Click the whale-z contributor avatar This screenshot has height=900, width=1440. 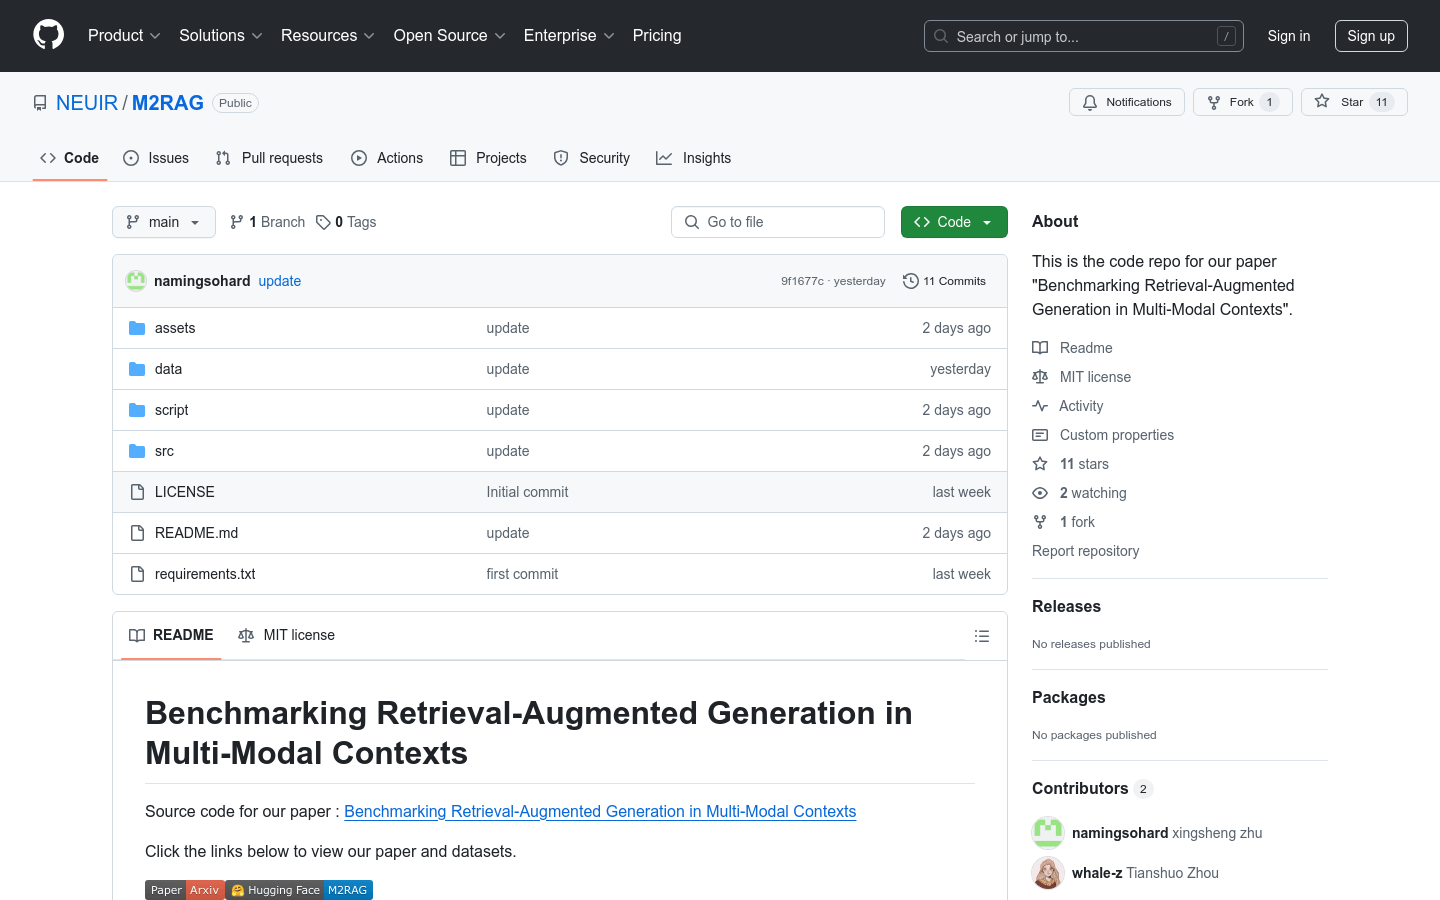coord(1047,873)
